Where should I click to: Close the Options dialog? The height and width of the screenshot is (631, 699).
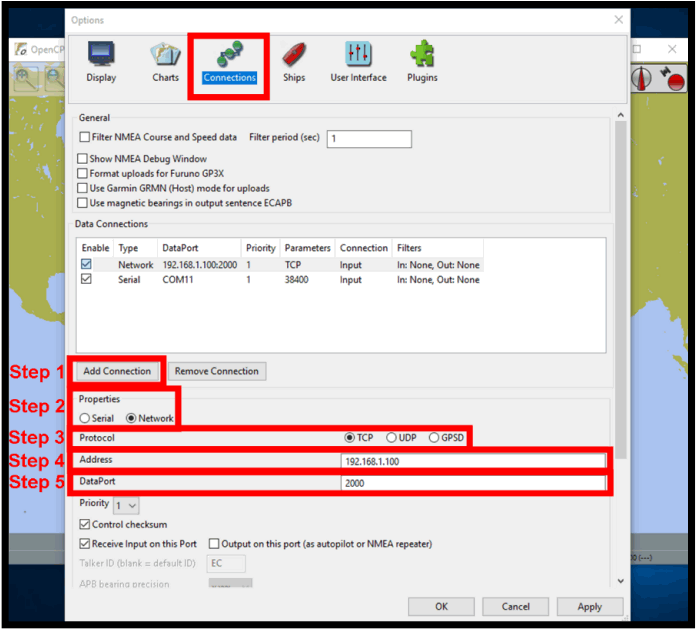tap(619, 20)
